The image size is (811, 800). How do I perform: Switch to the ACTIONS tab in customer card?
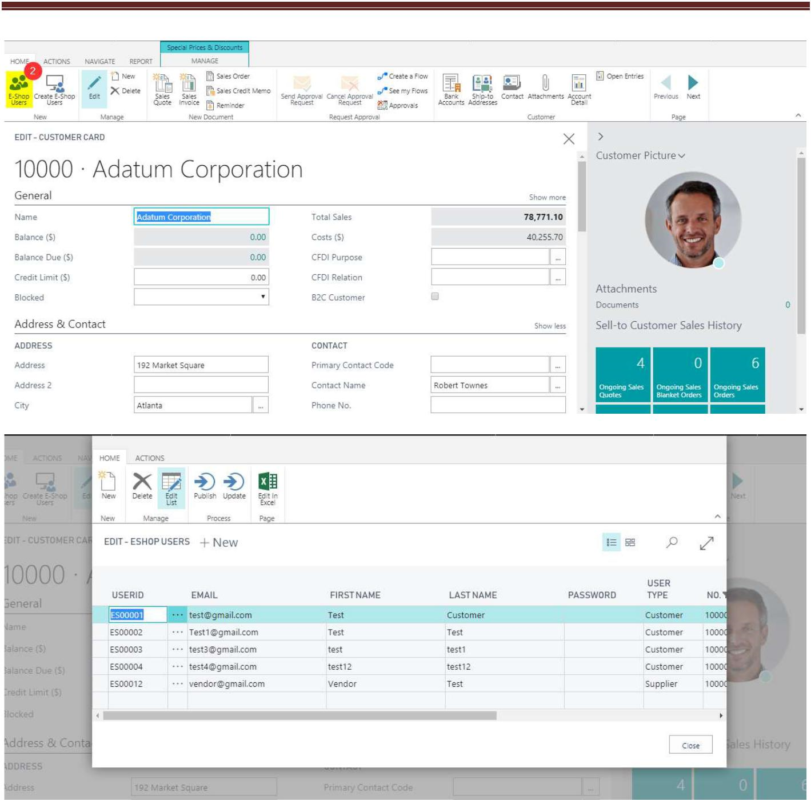[x=56, y=62]
